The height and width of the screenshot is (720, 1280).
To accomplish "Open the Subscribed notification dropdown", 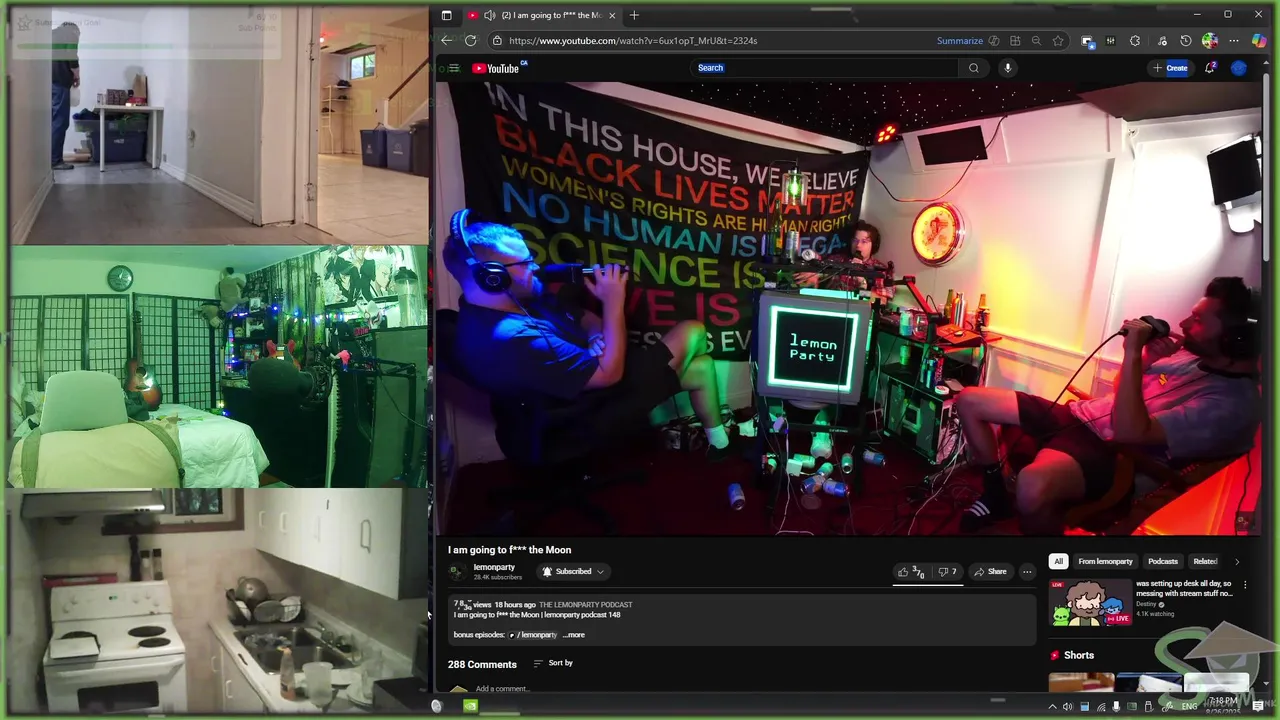I will (x=573, y=572).
